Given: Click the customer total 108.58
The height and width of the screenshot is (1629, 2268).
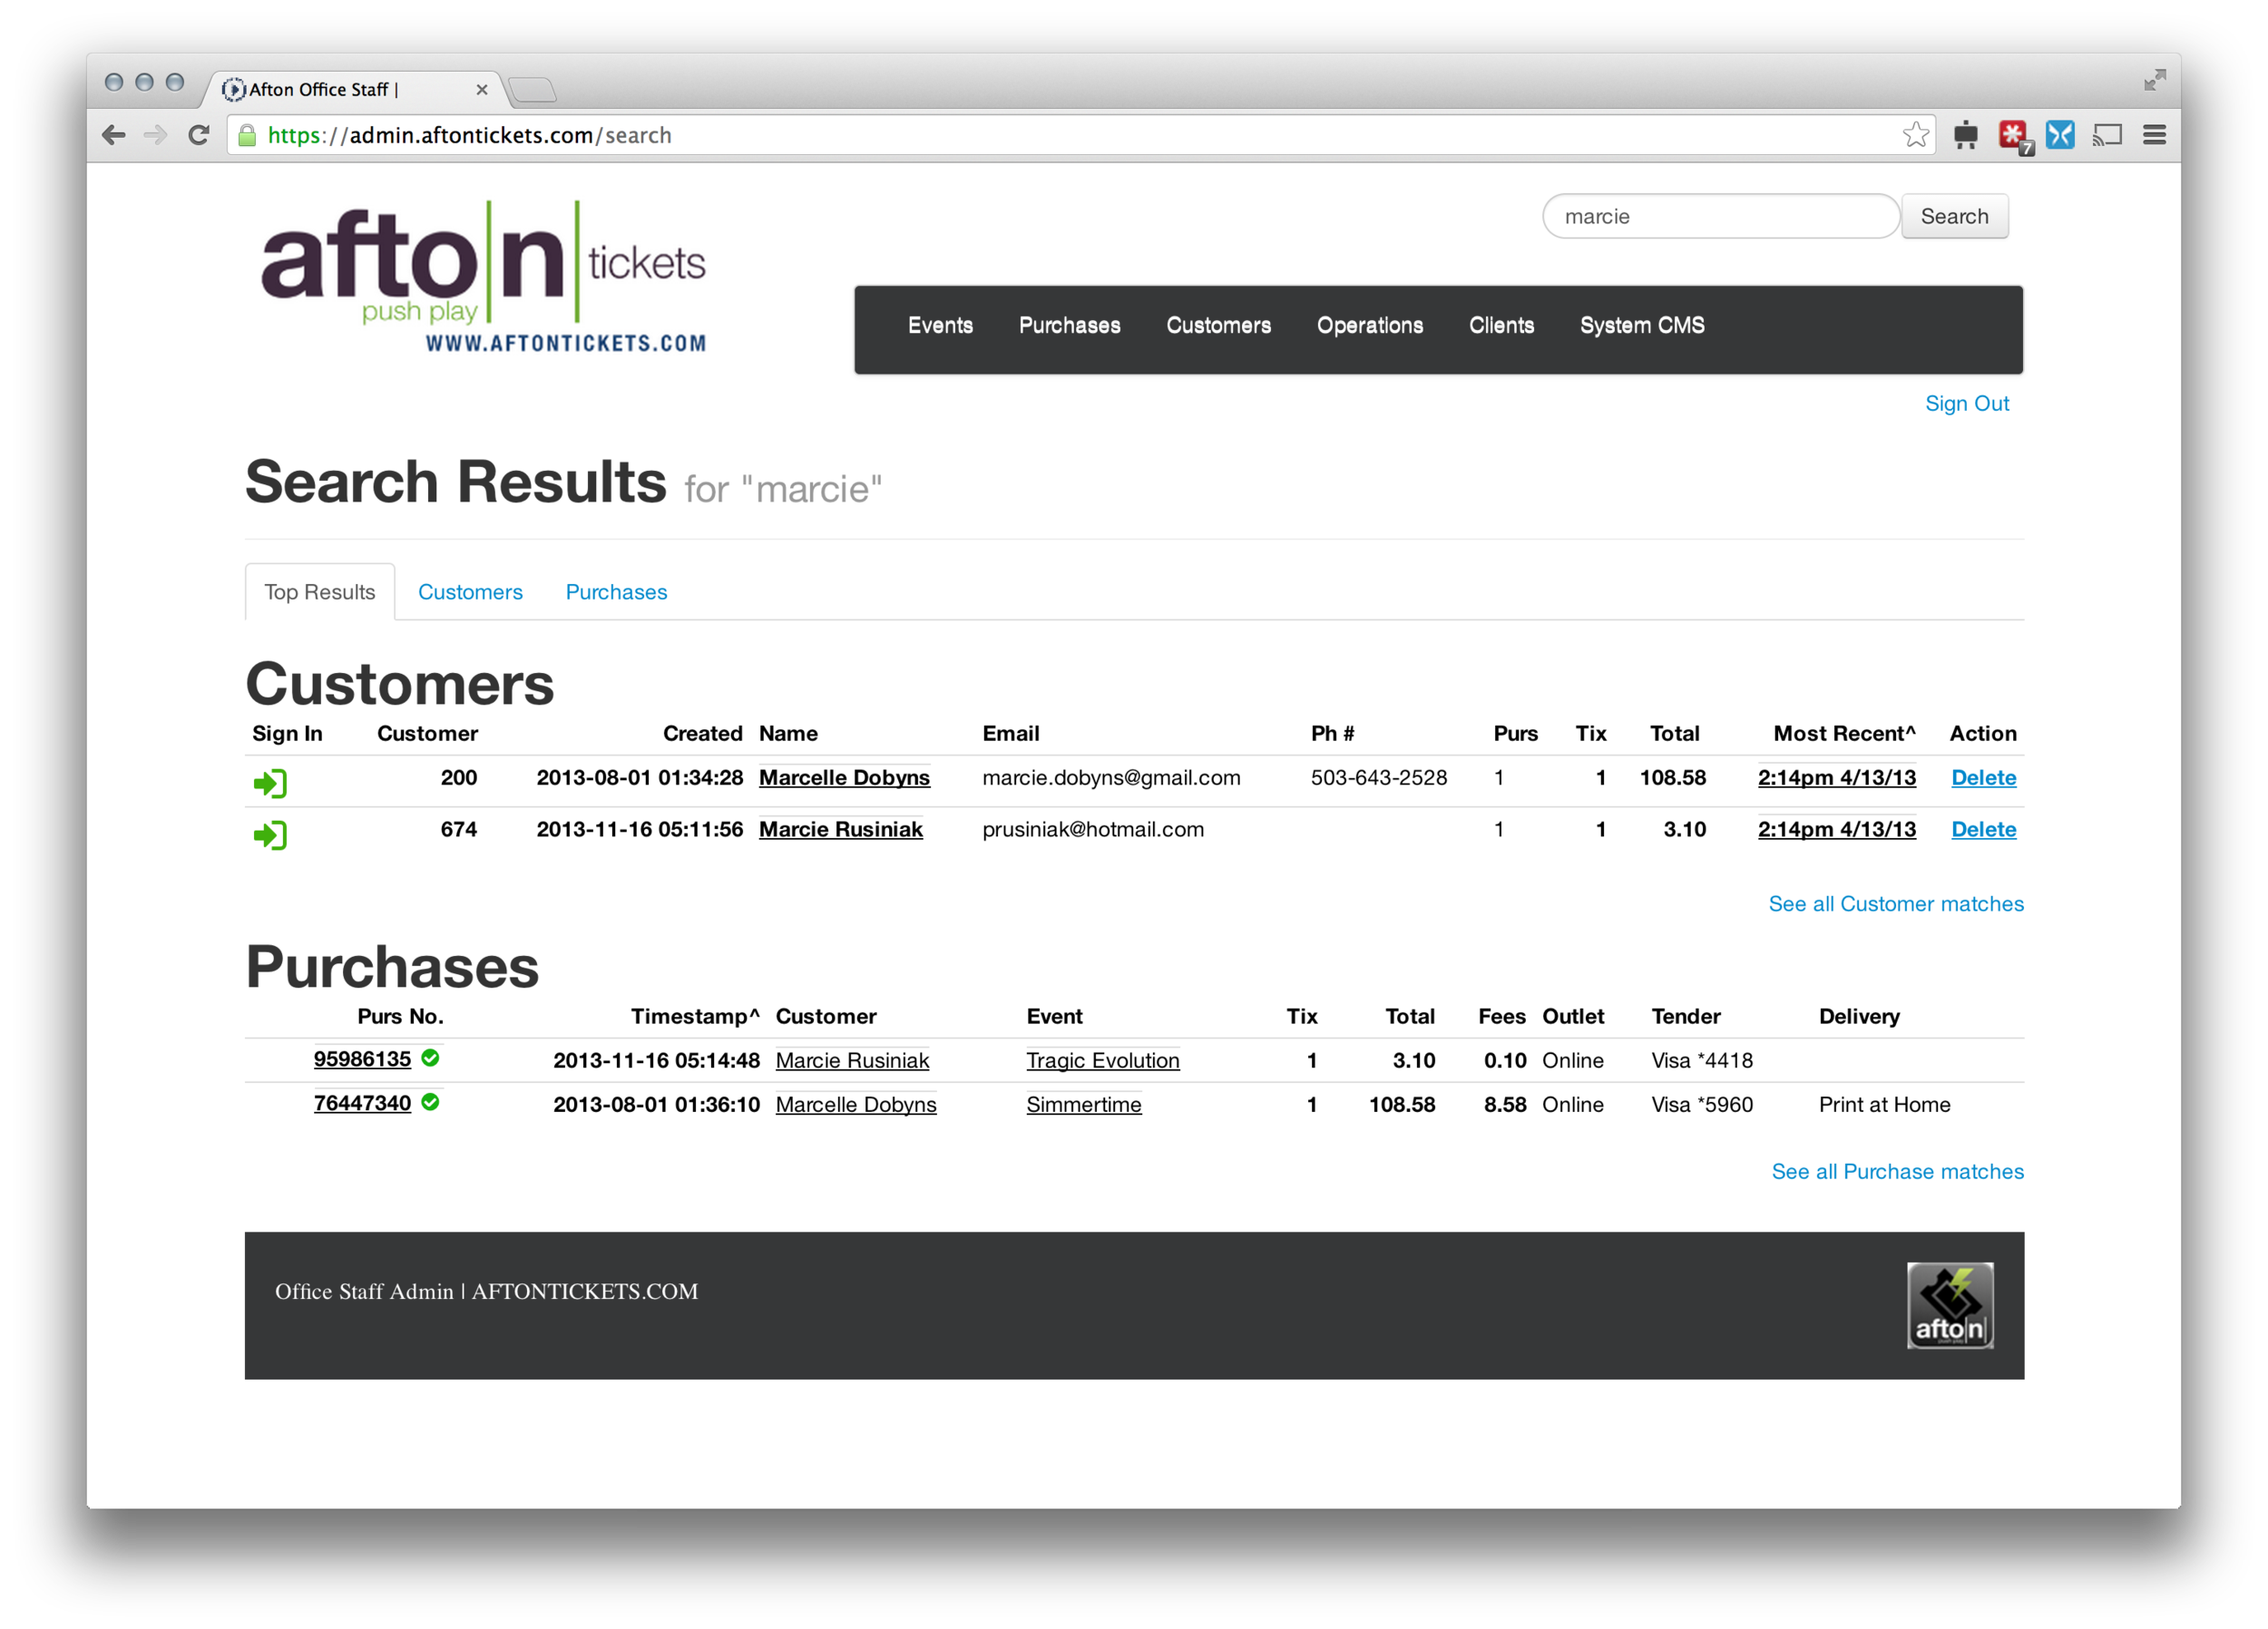Looking at the screenshot, I should pyautogui.click(x=1672, y=778).
